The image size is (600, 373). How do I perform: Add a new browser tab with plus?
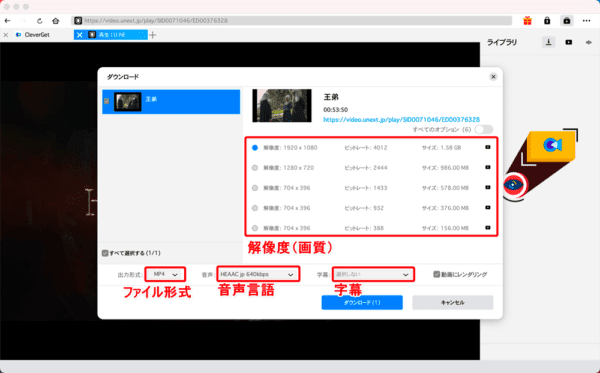point(153,35)
